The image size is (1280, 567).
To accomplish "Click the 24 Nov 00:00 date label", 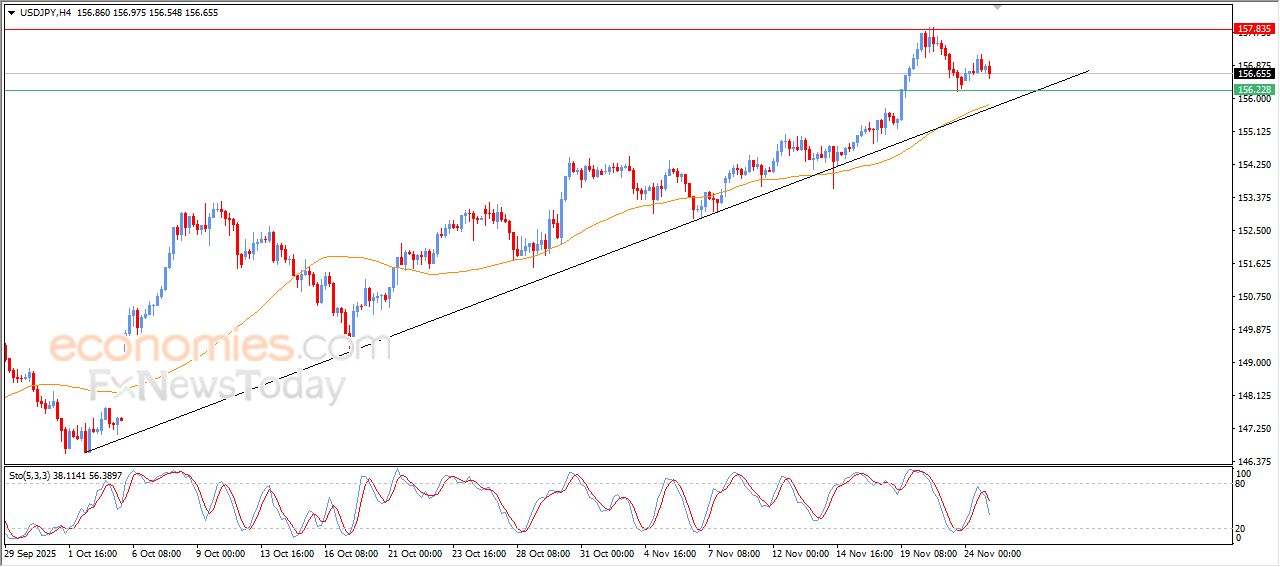I will tap(995, 553).
